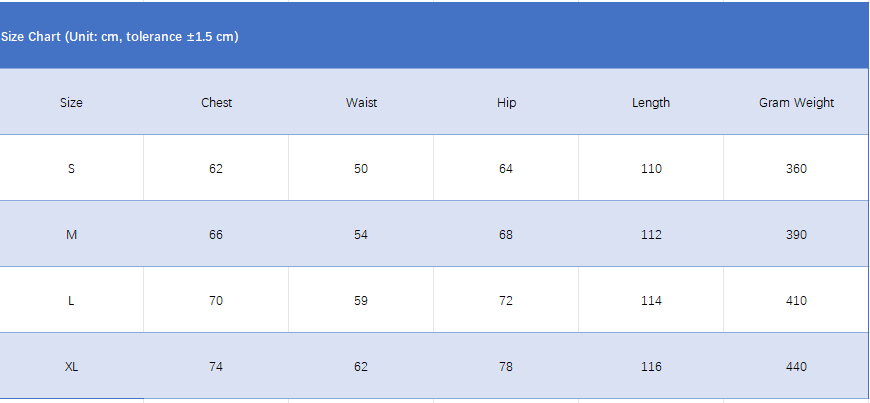Click the Gram Weight column header
The height and width of the screenshot is (403, 870).
click(796, 103)
